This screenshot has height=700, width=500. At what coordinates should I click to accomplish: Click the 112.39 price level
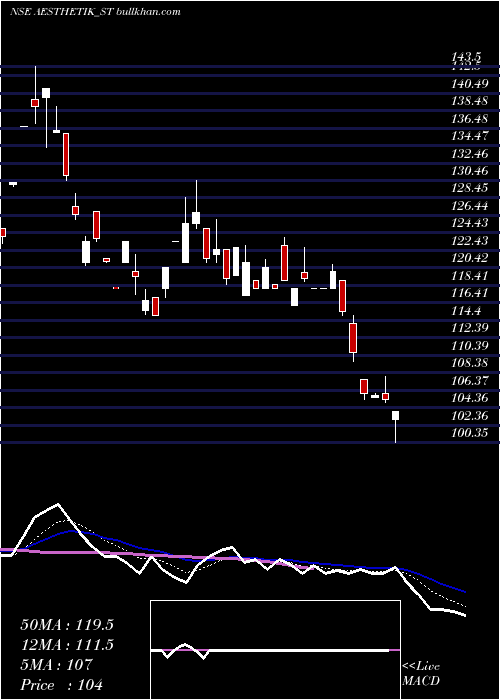point(470,328)
